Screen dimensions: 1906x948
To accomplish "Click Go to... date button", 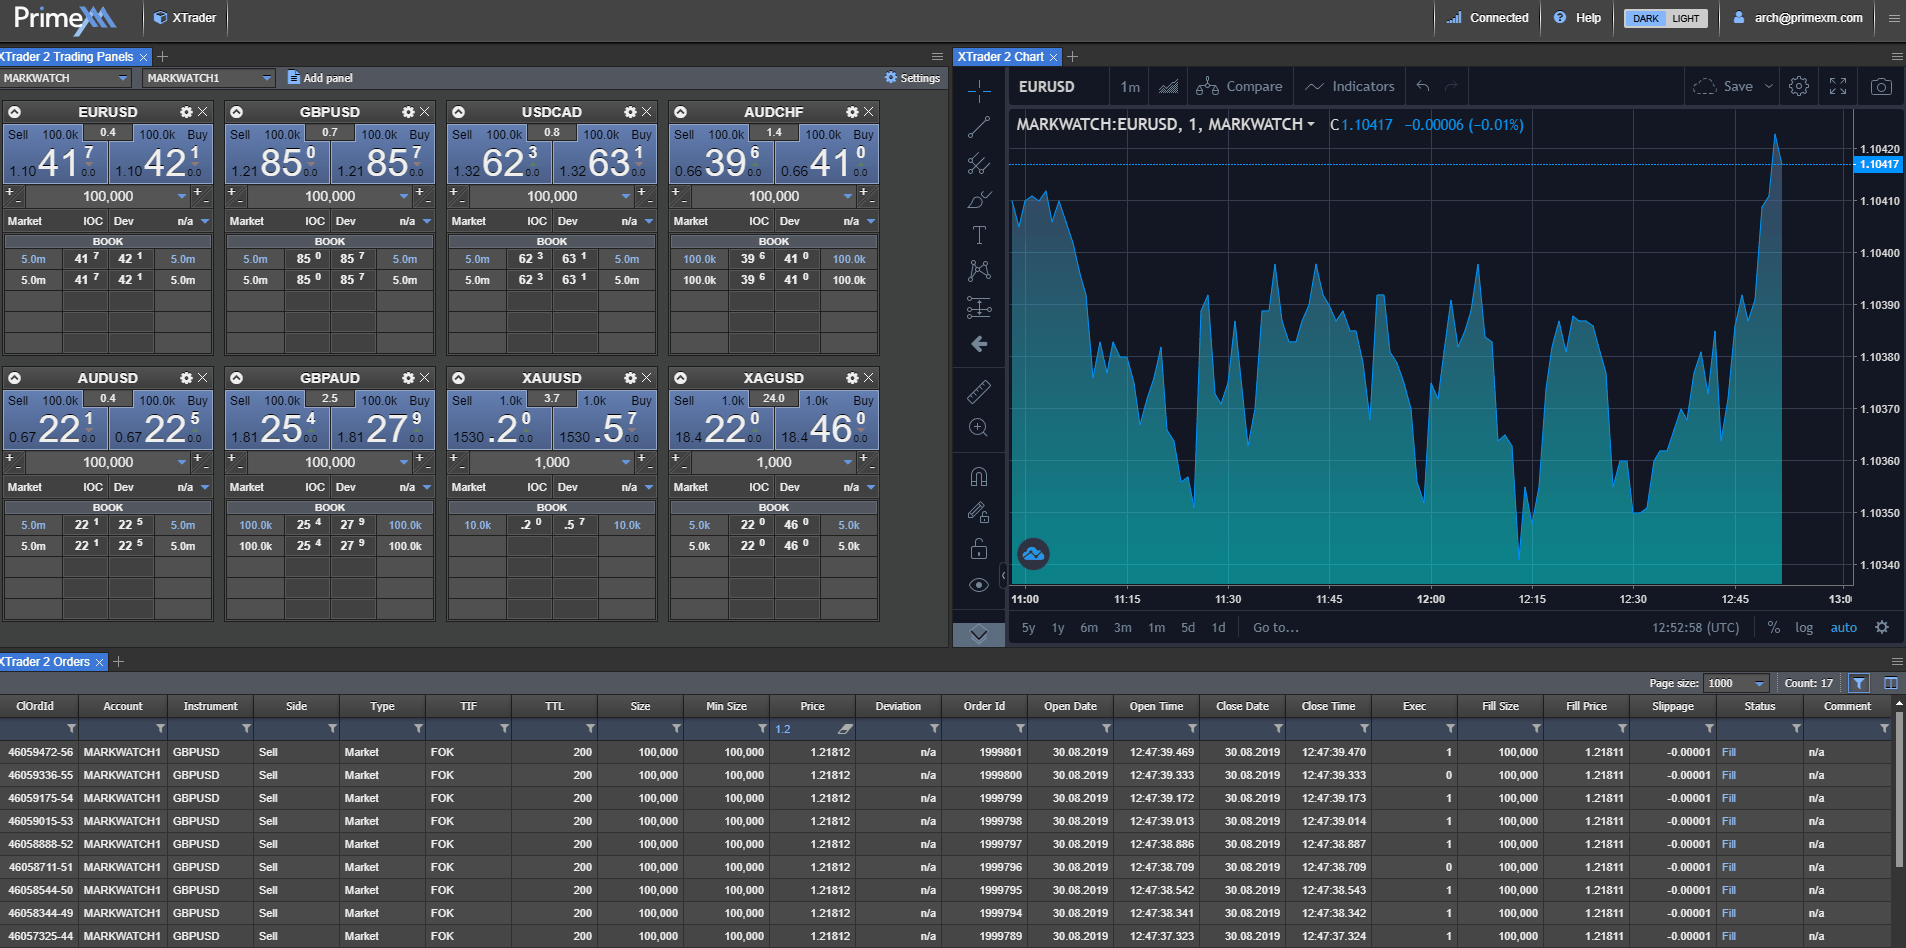I will (1276, 628).
